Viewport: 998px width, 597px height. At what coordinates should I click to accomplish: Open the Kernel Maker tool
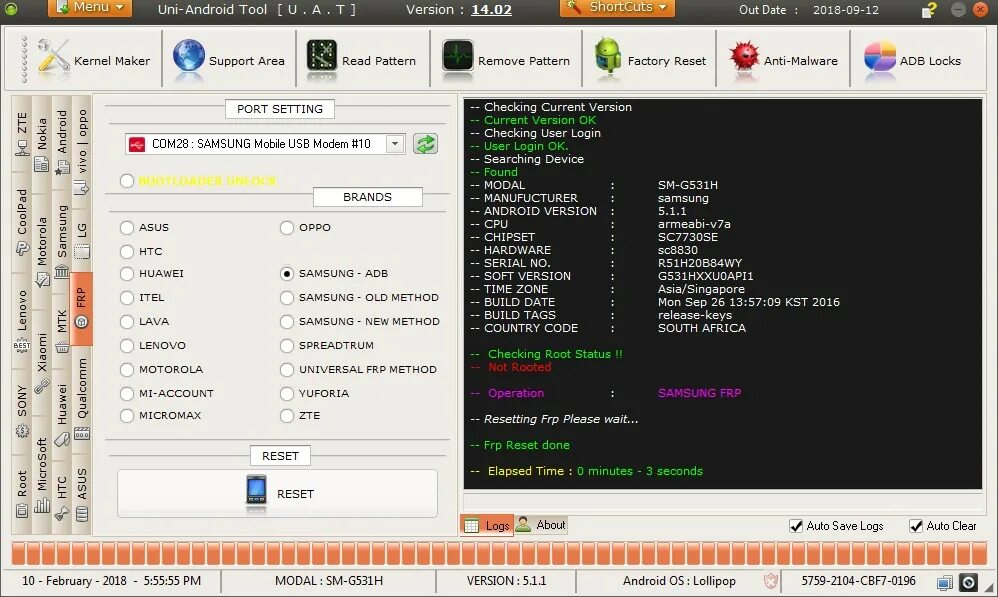[94, 60]
